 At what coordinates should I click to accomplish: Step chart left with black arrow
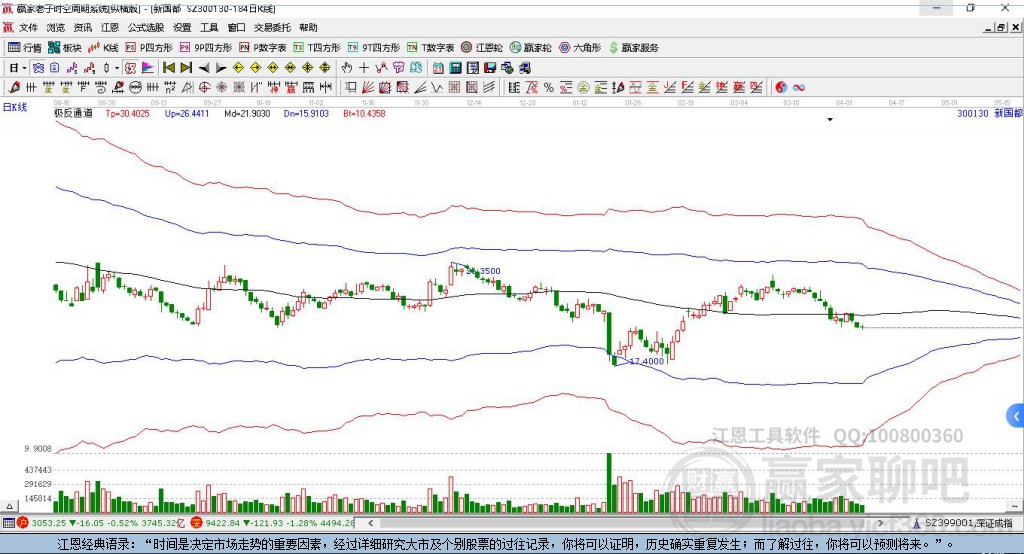click(x=204, y=68)
